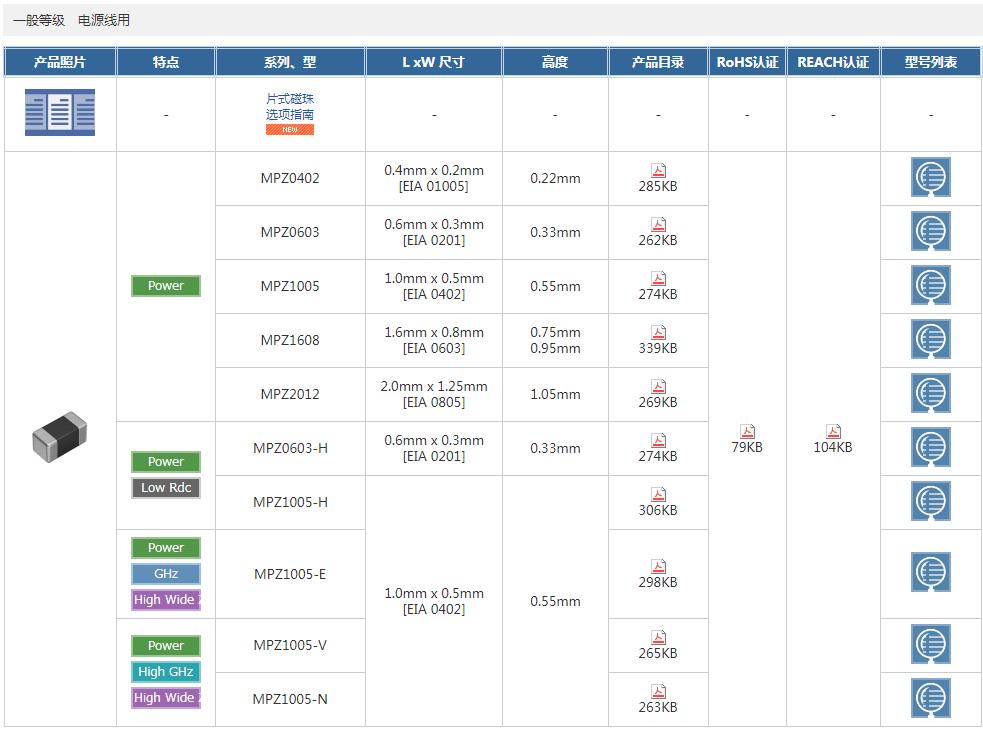Open the MPZ1005-V 265KB catalog PDF

658,638
